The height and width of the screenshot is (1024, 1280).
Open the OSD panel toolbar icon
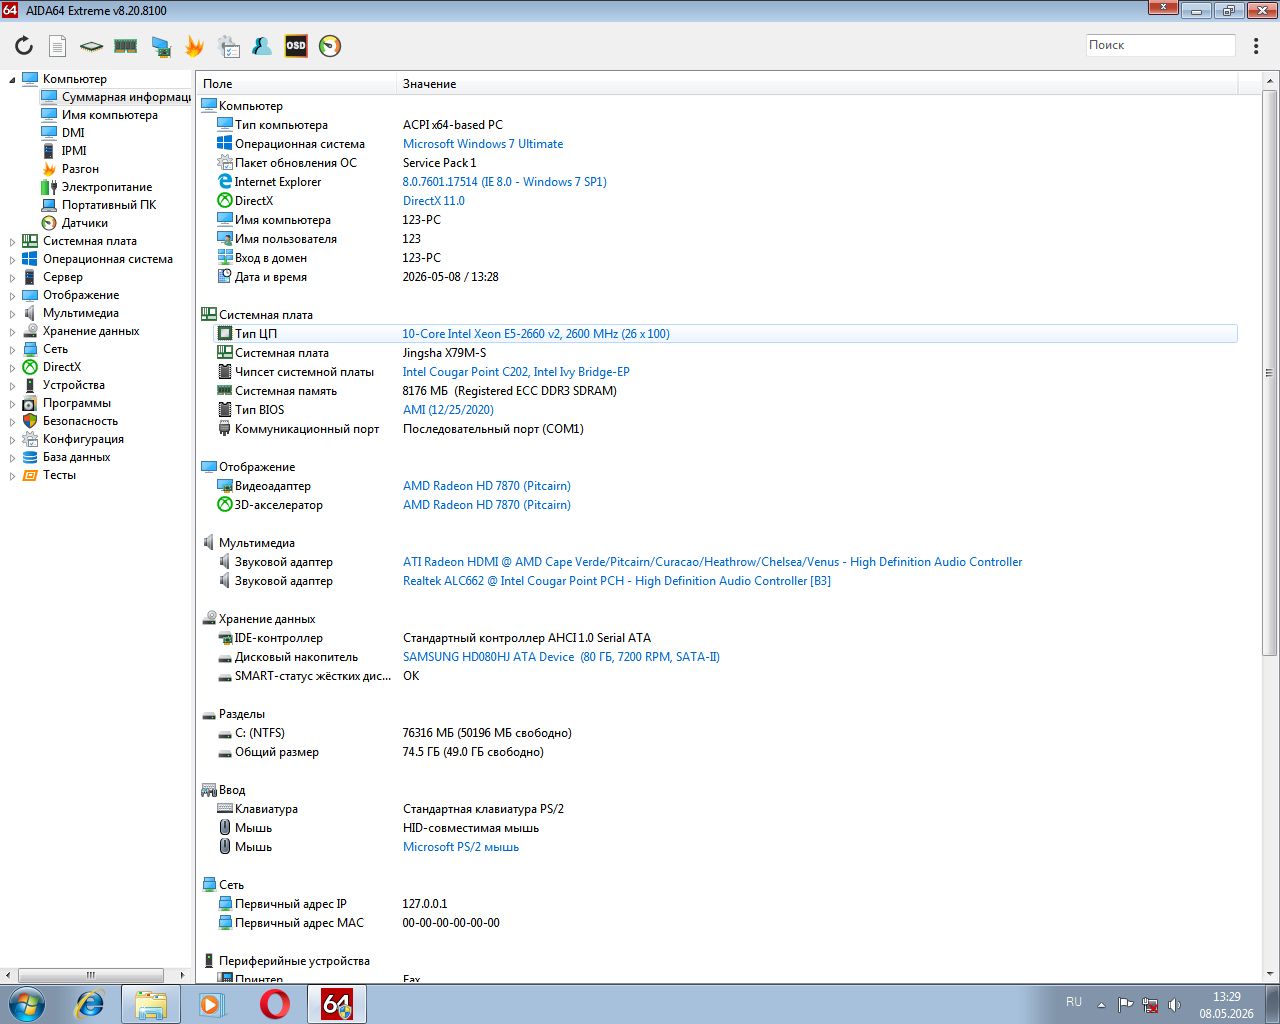click(296, 46)
